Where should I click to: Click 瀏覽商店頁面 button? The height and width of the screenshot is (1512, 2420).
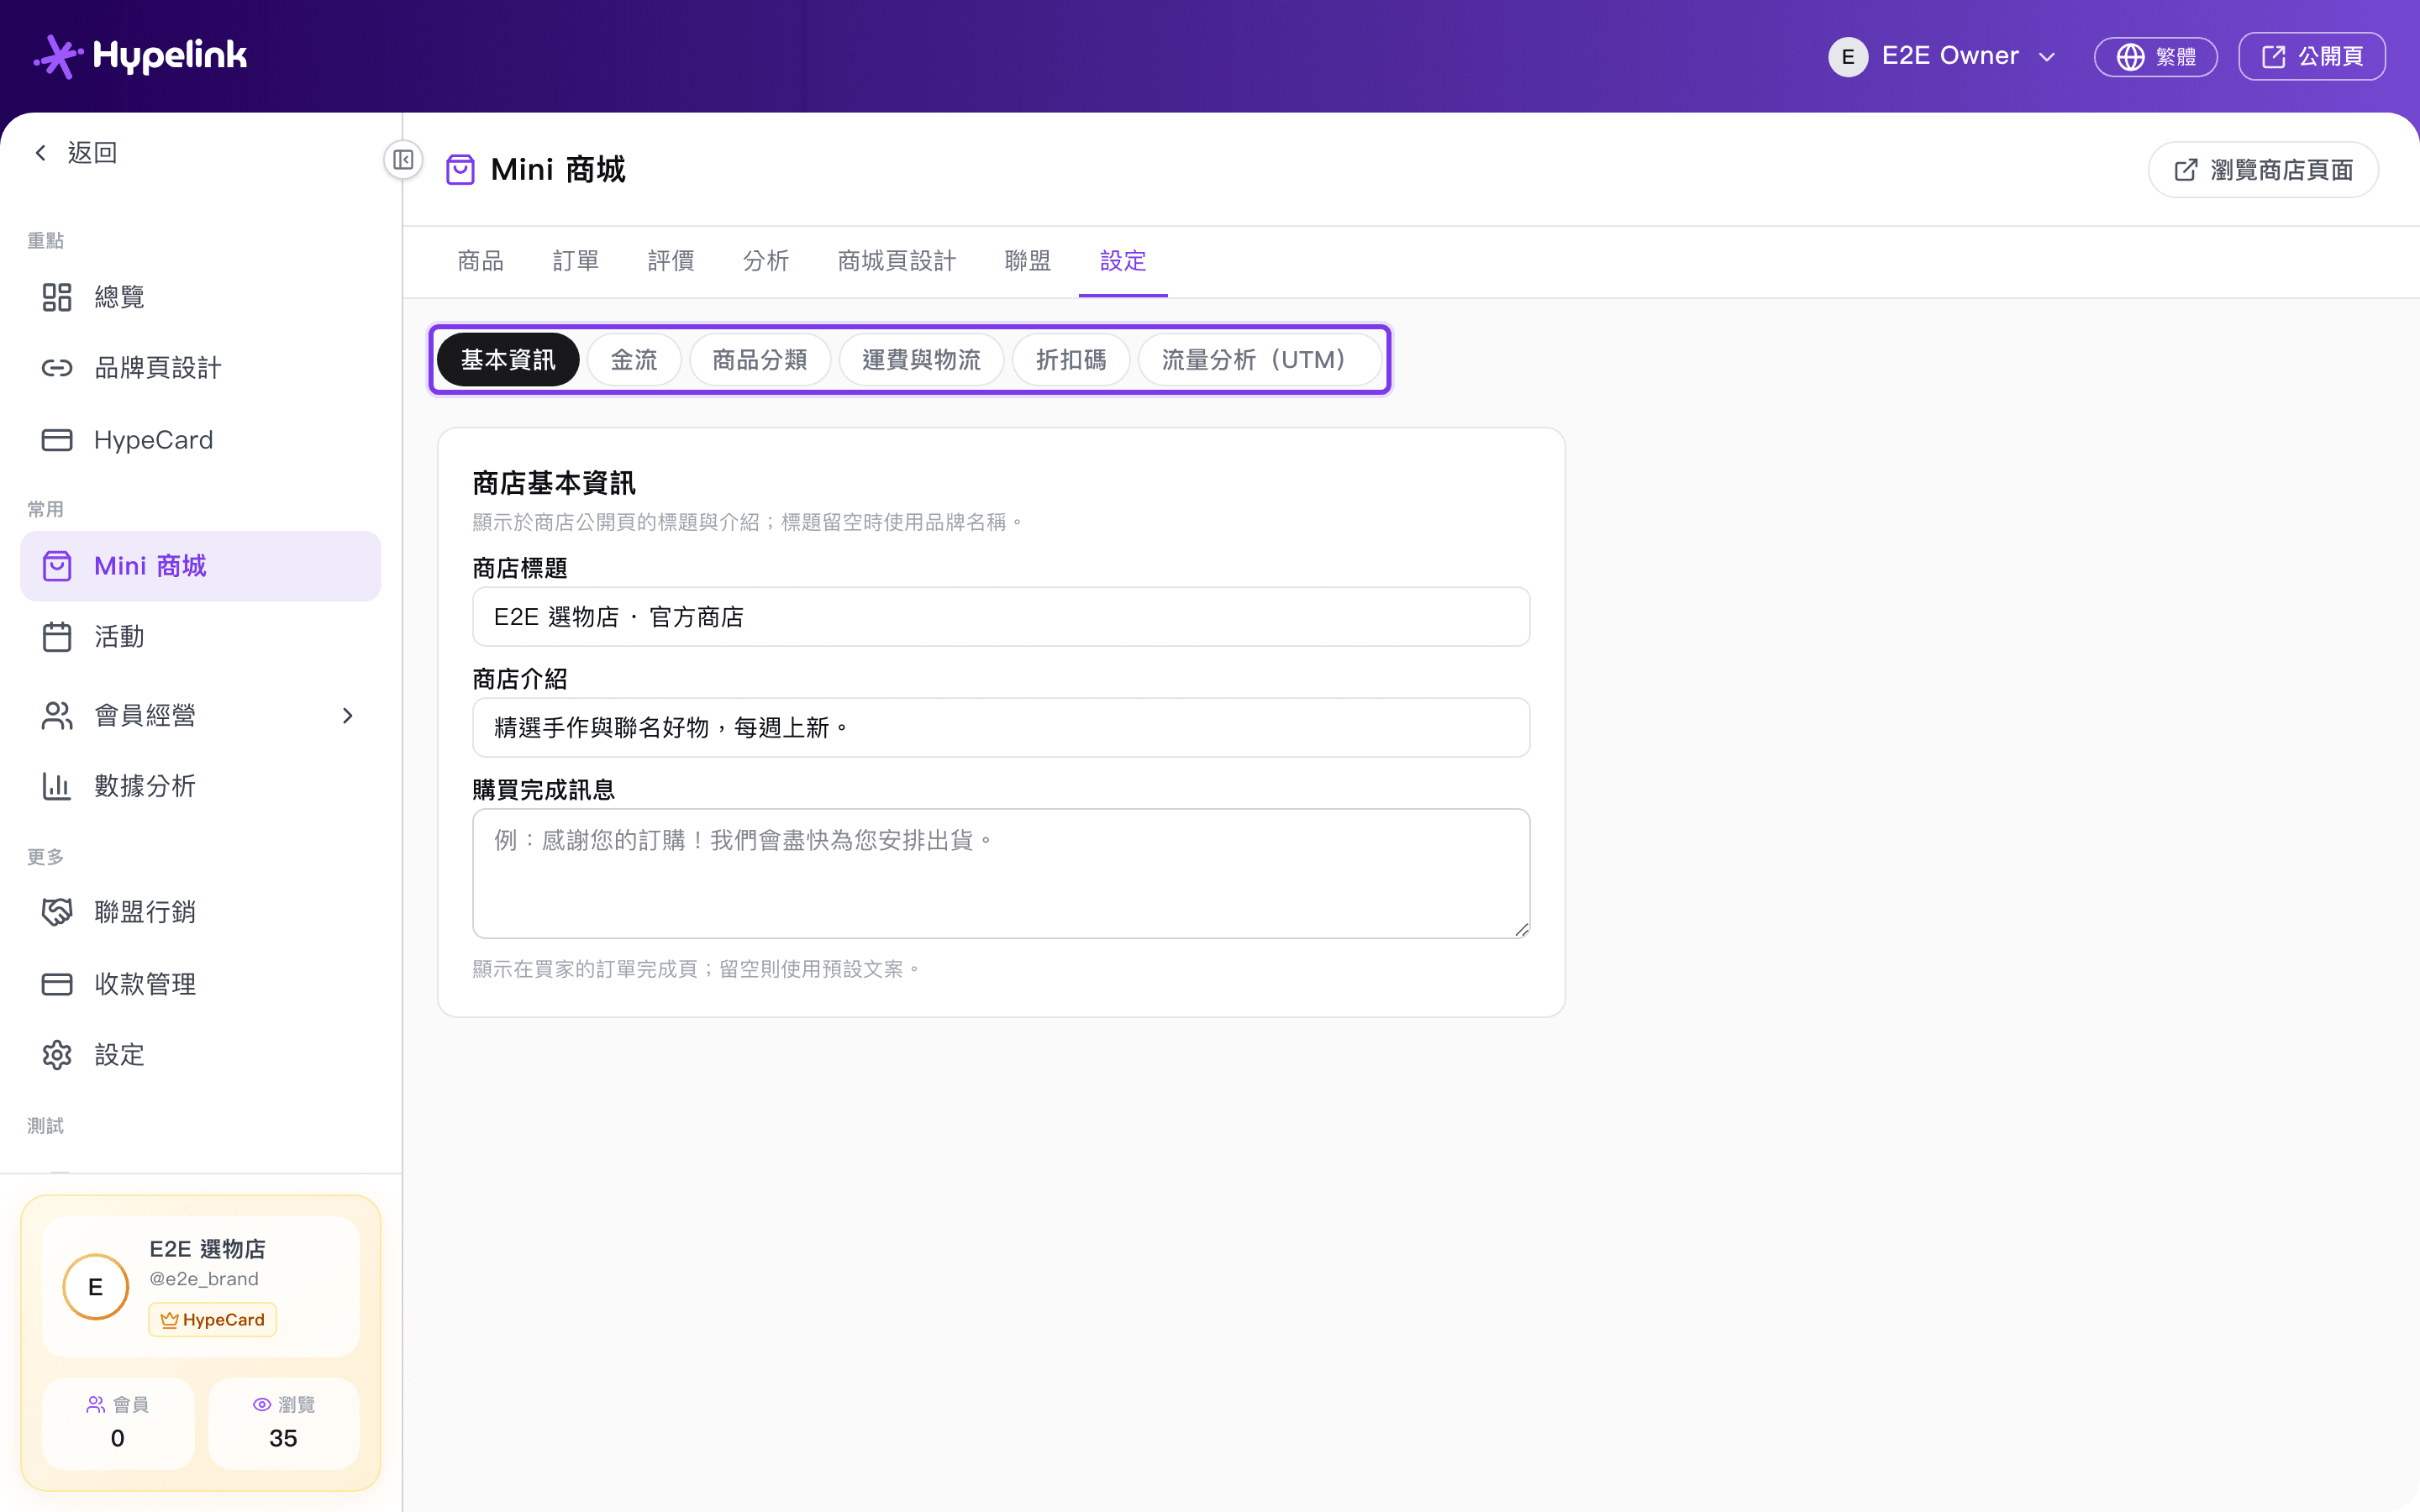coord(2262,170)
